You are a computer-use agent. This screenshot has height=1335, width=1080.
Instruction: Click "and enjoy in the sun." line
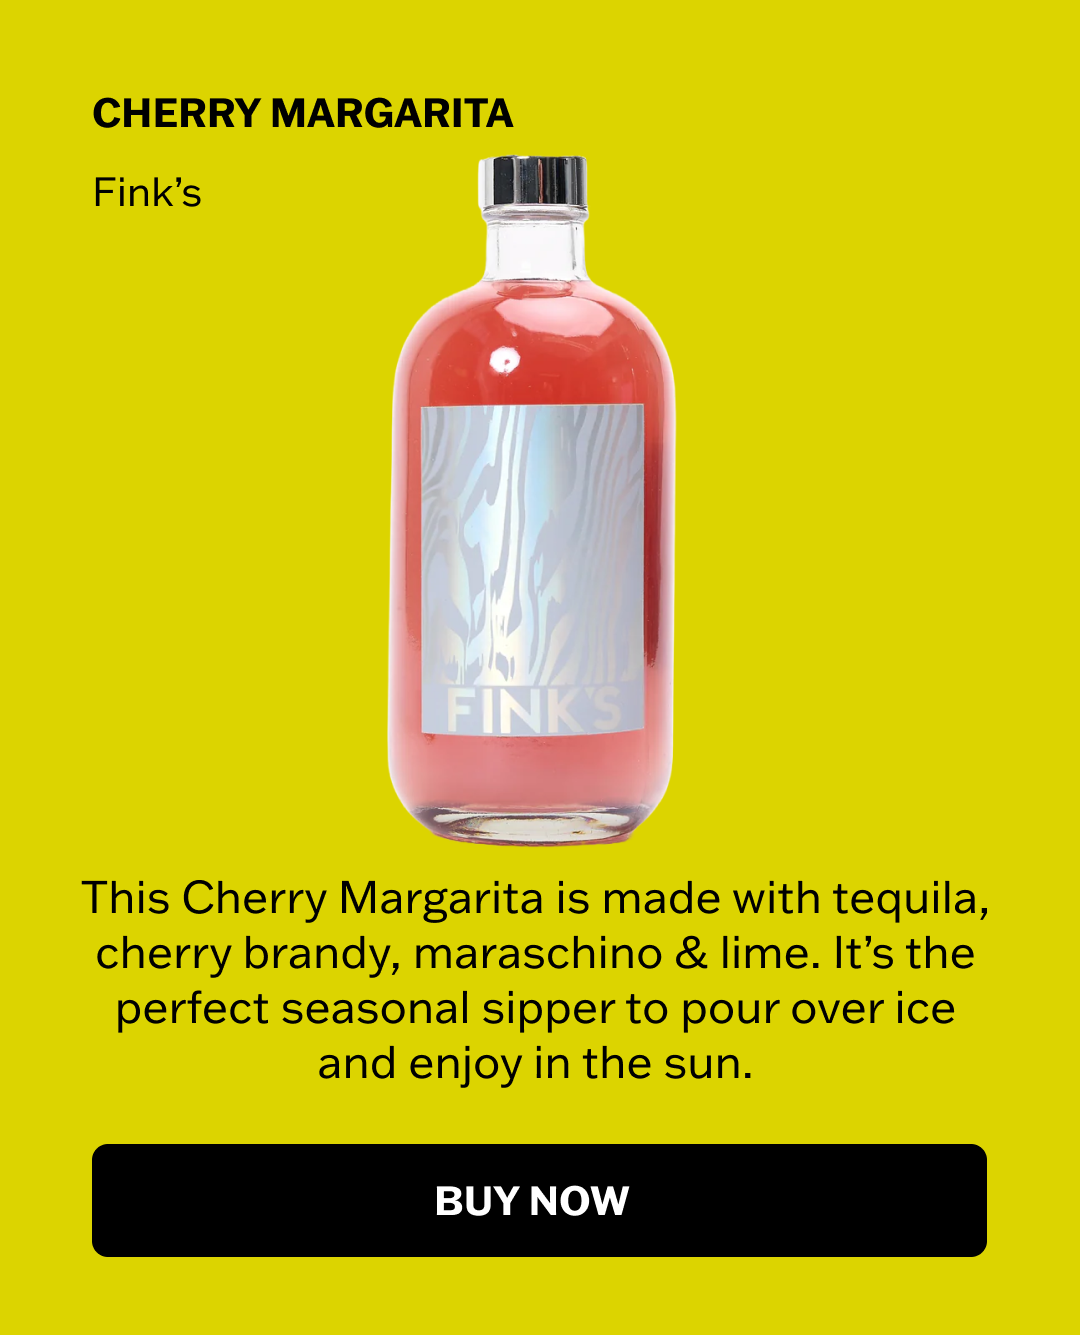tap(535, 1063)
